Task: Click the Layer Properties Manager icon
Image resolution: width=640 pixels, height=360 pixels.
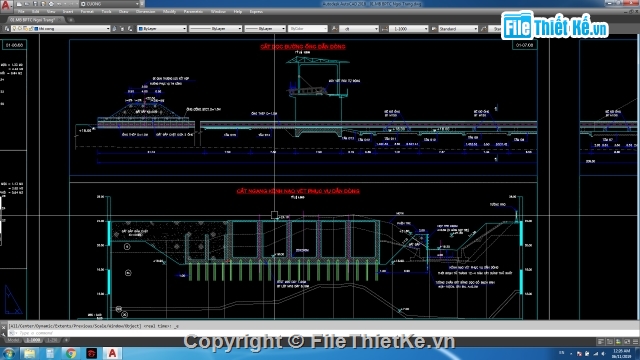Action: pos(7,29)
